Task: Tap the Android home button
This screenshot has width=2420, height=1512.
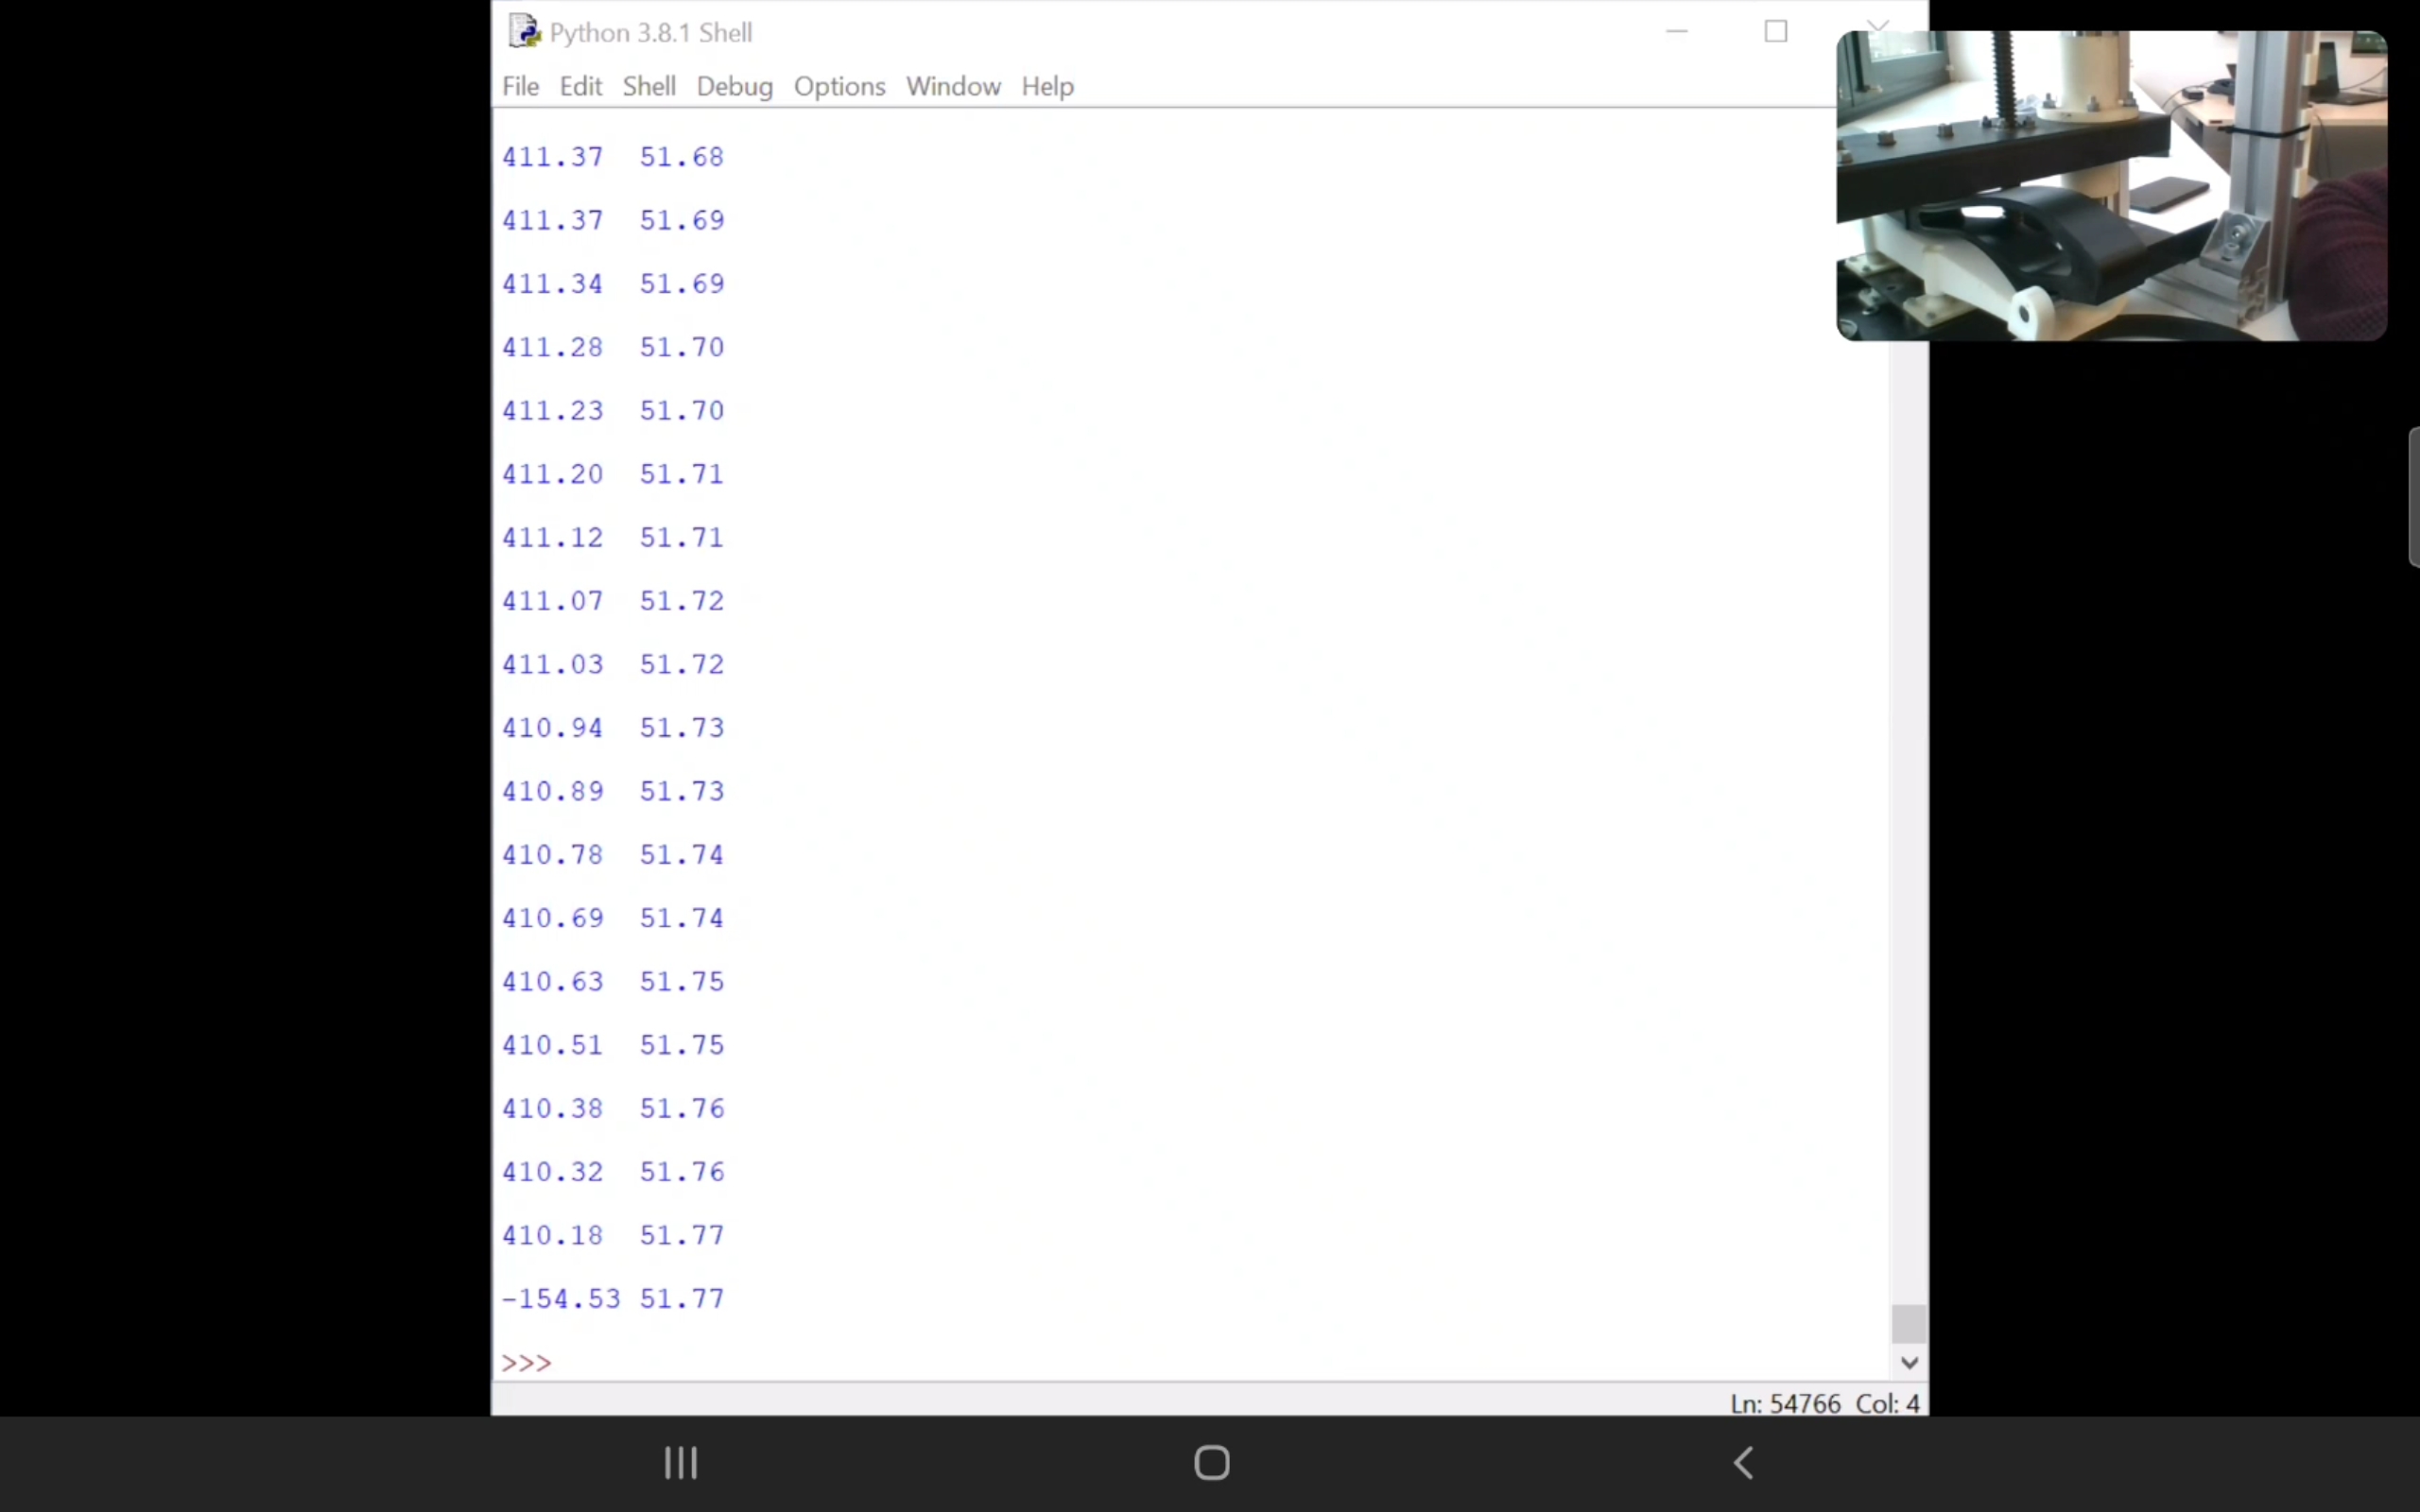Action: pos(1211,1462)
